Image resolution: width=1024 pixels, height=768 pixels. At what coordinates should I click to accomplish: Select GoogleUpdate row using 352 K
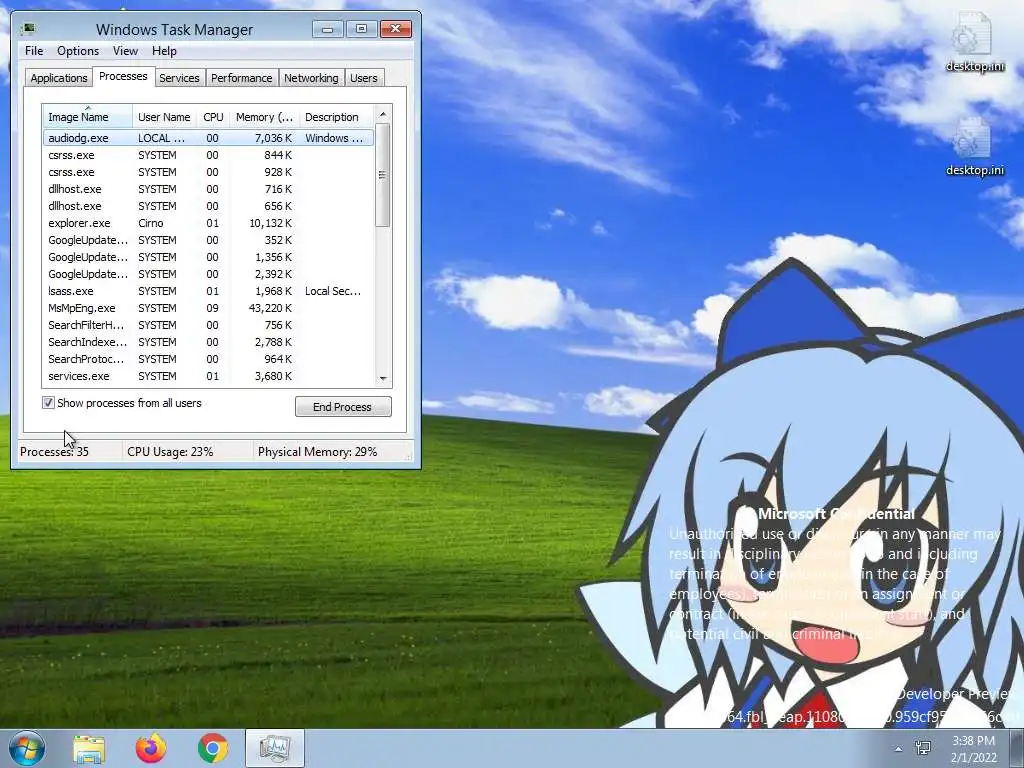click(x=208, y=240)
